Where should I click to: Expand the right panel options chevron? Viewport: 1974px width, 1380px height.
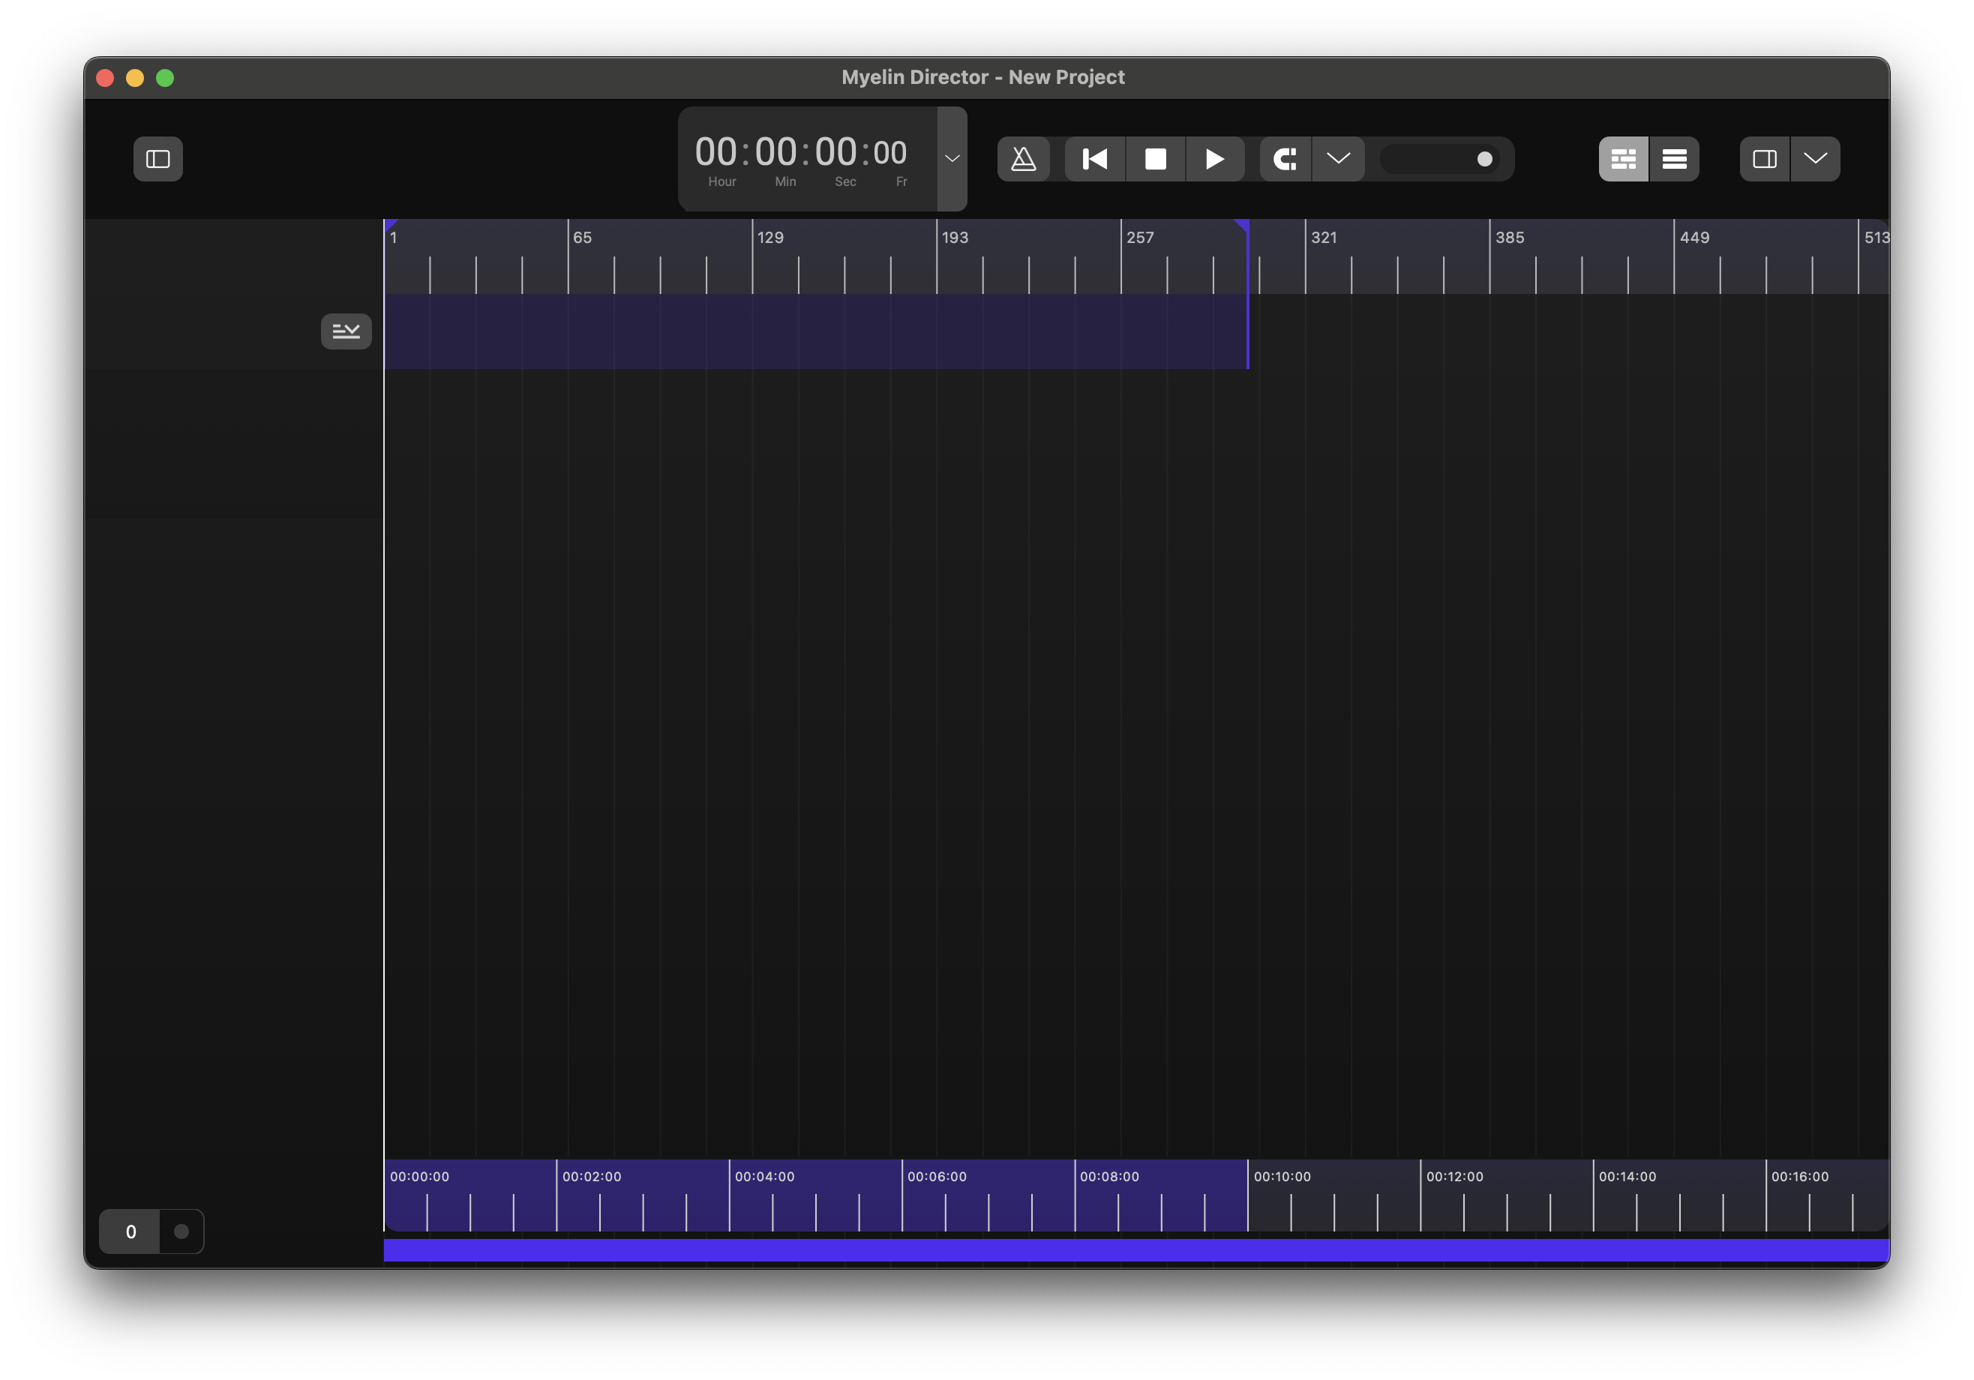coord(1815,159)
